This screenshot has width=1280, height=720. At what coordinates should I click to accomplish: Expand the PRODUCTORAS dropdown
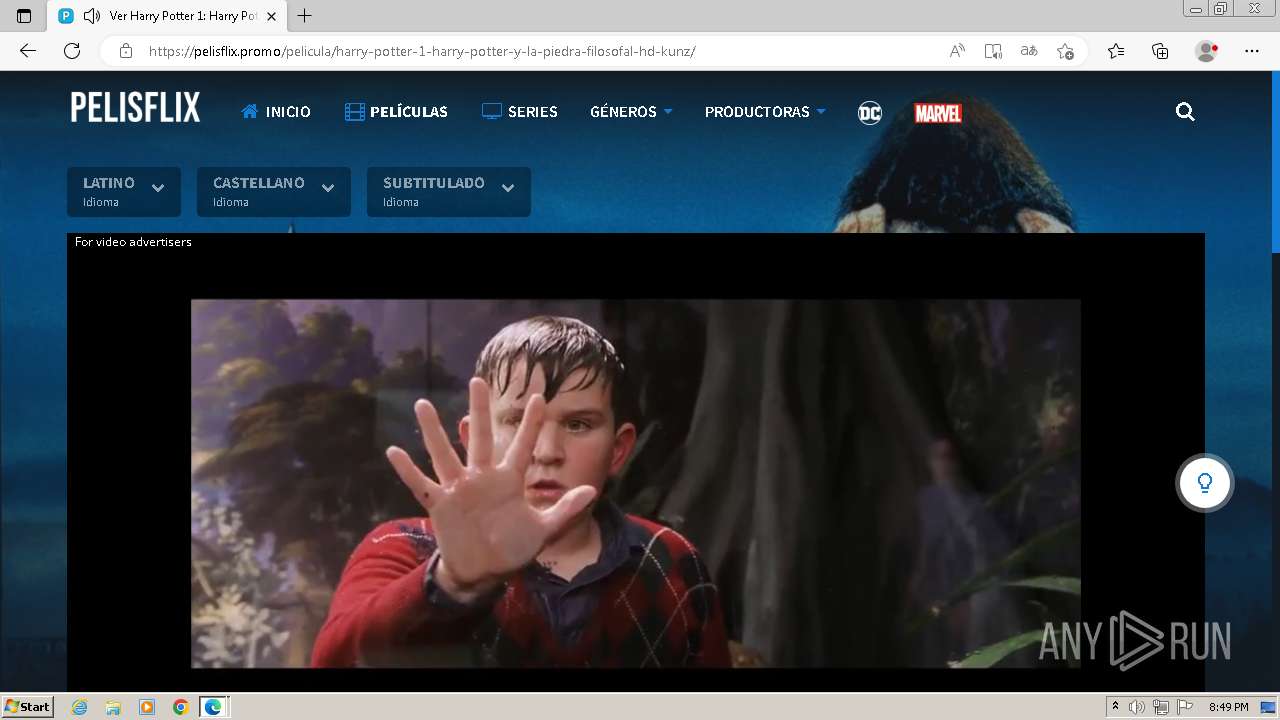point(765,112)
